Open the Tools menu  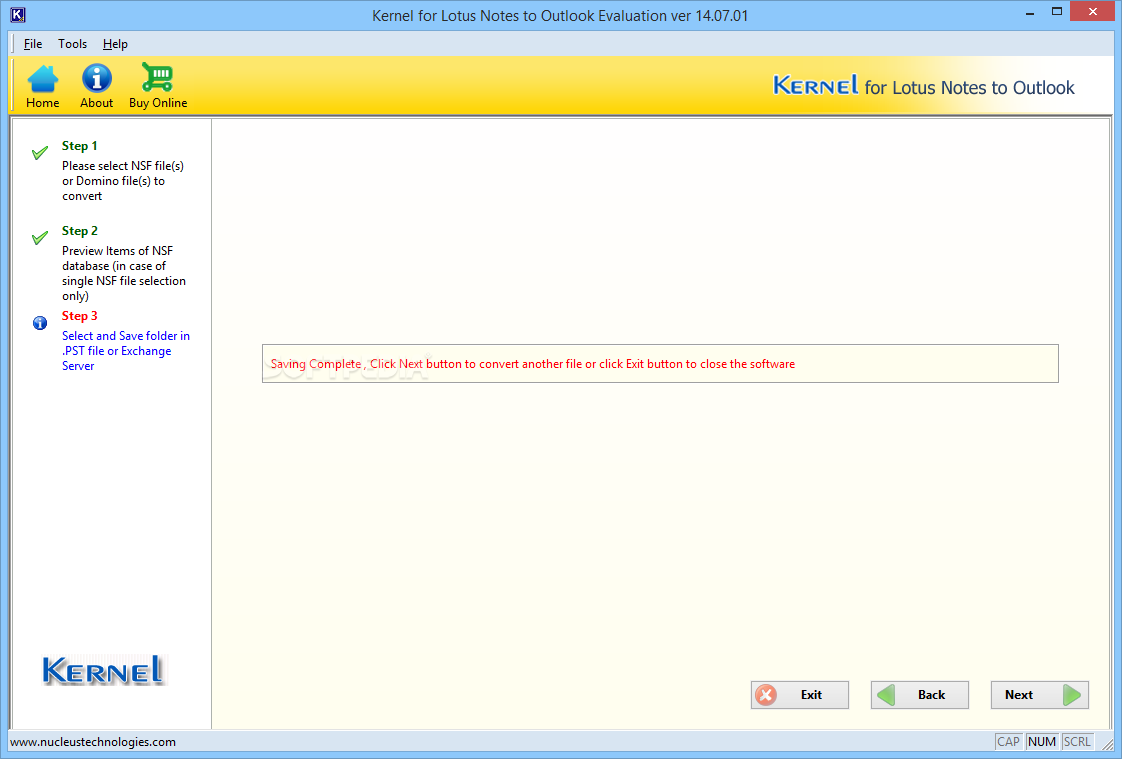[72, 44]
